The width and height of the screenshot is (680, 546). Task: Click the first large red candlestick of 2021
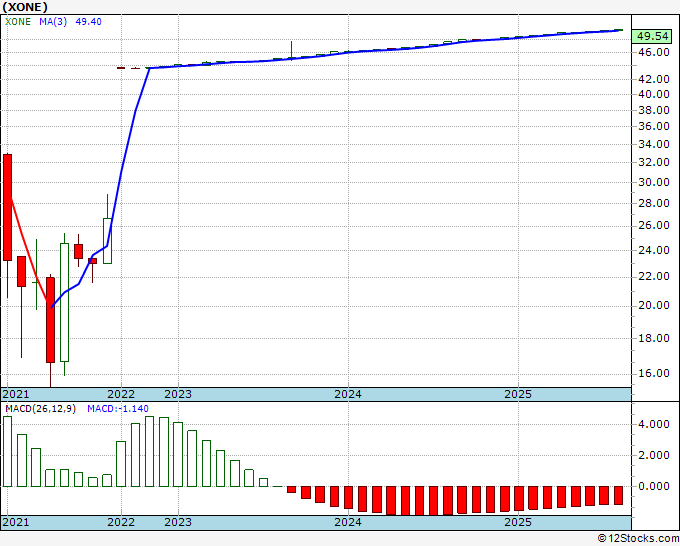(x=7, y=207)
